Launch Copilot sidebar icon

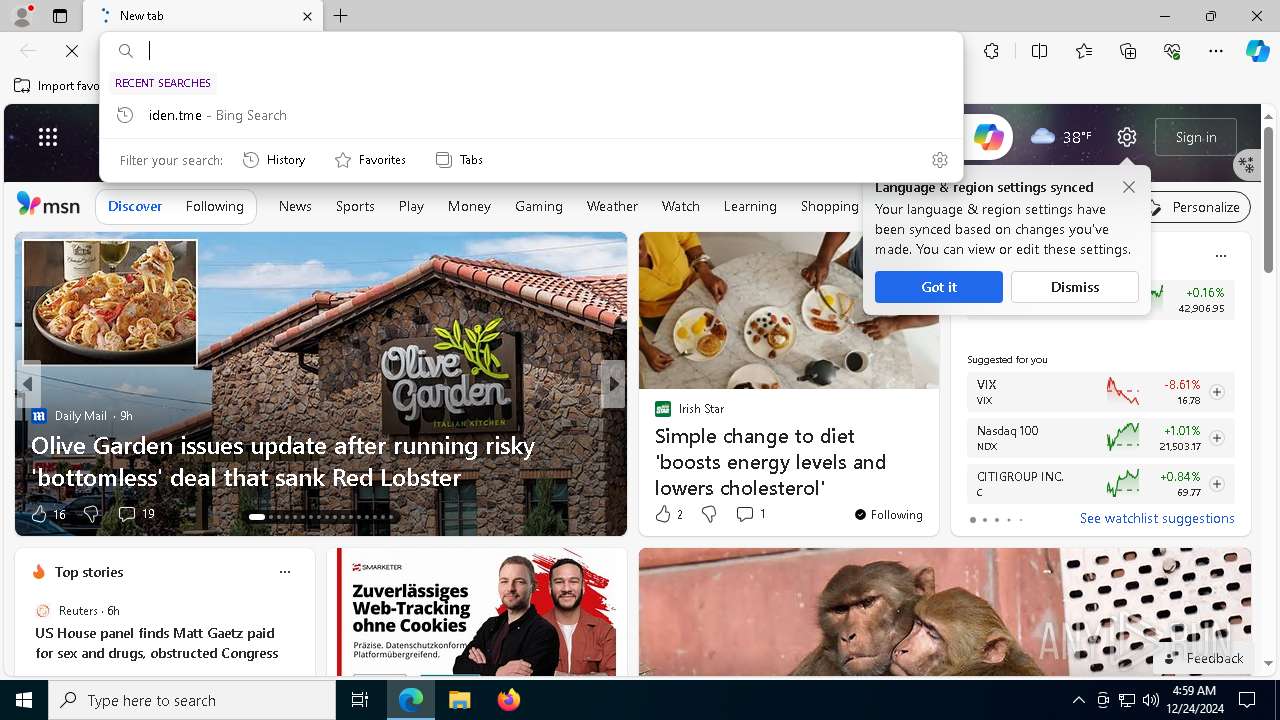pyautogui.click(x=1258, y=51)
